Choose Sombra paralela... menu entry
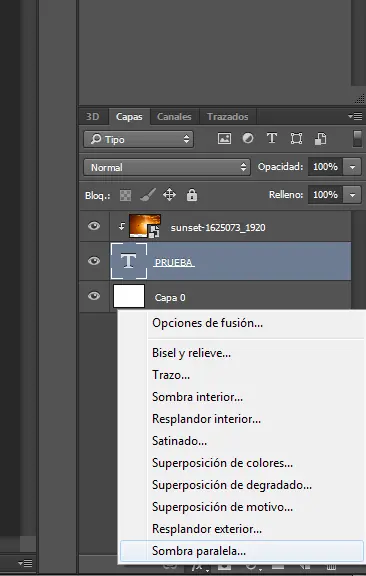The width and height of the screenshot is (366, 576). click(242, 551)
